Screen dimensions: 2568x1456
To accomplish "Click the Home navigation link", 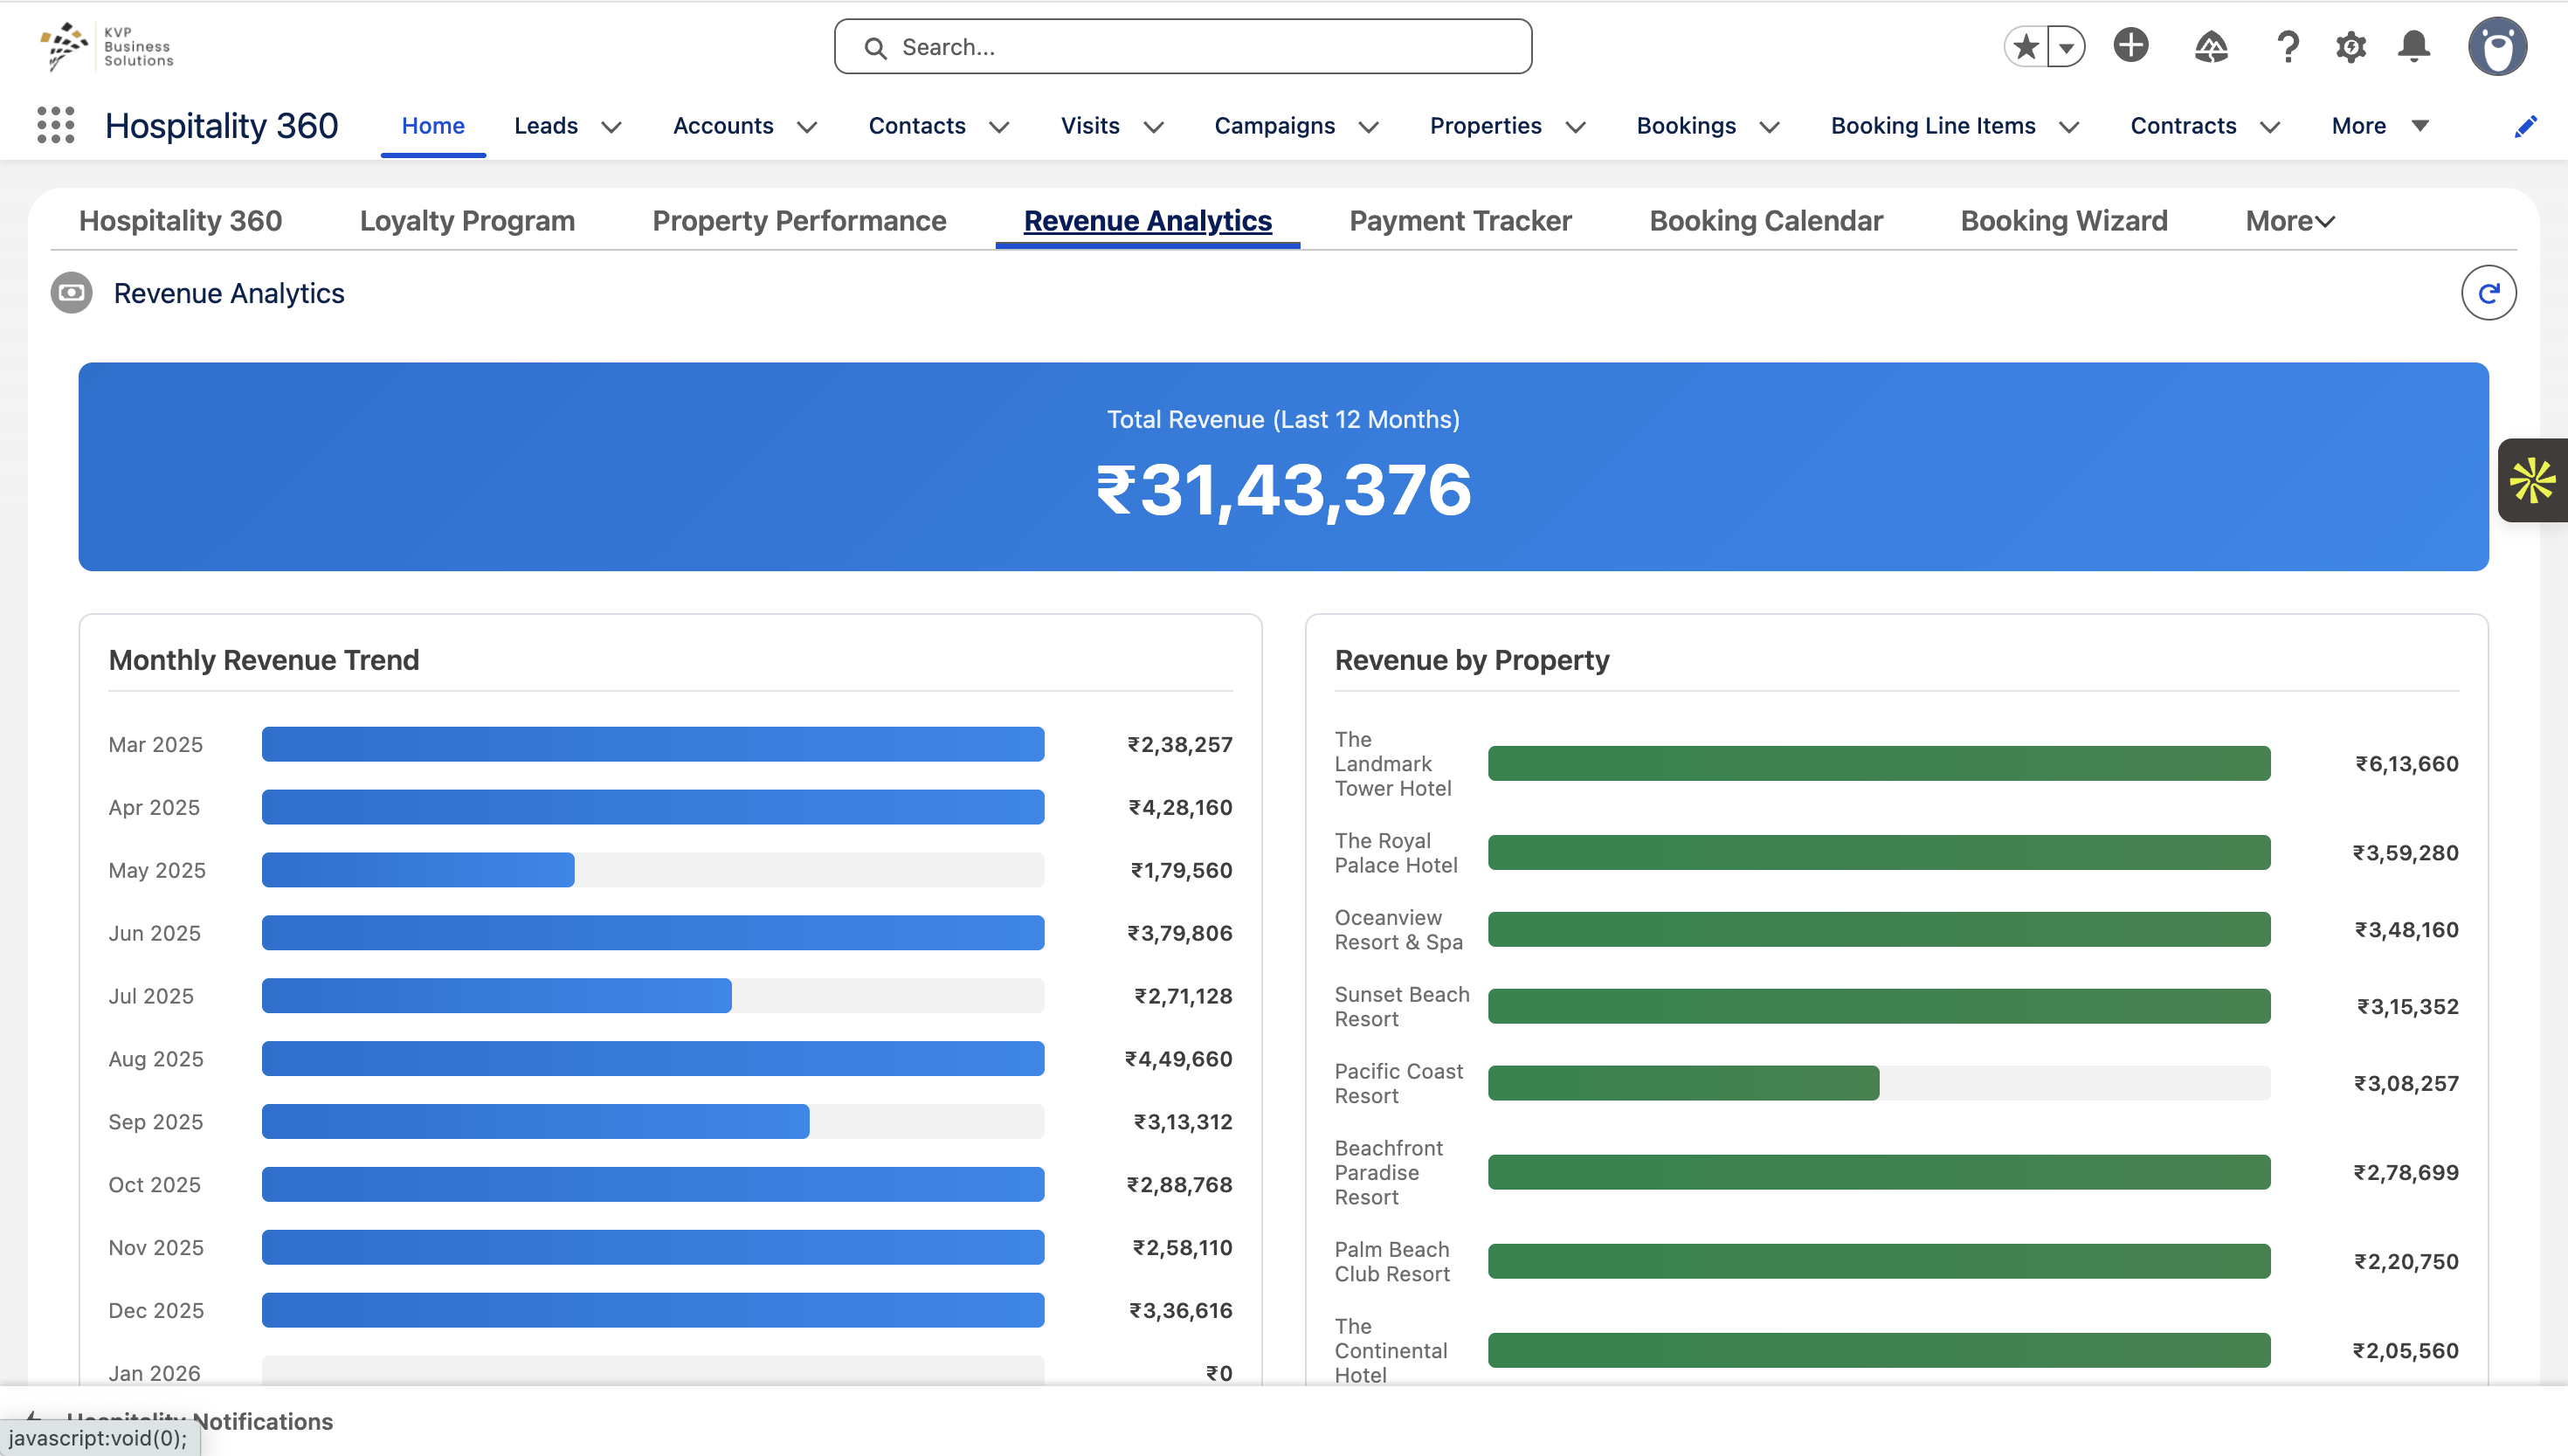I will tap(433, 126).
